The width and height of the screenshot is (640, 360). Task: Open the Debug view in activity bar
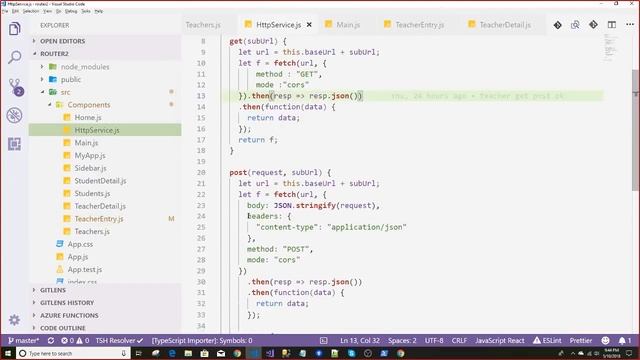15,115
